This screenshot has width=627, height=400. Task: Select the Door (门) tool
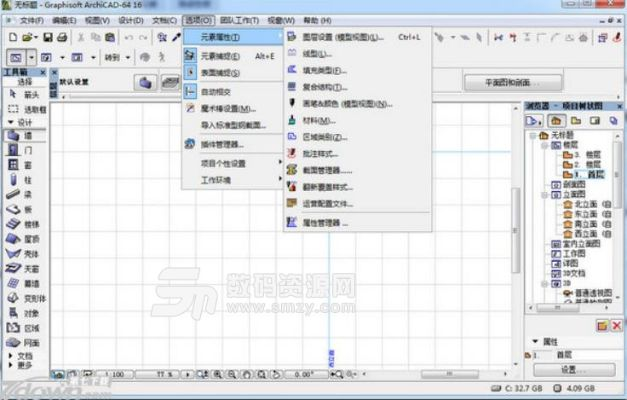pyautogui.click(x=24, y=150)
